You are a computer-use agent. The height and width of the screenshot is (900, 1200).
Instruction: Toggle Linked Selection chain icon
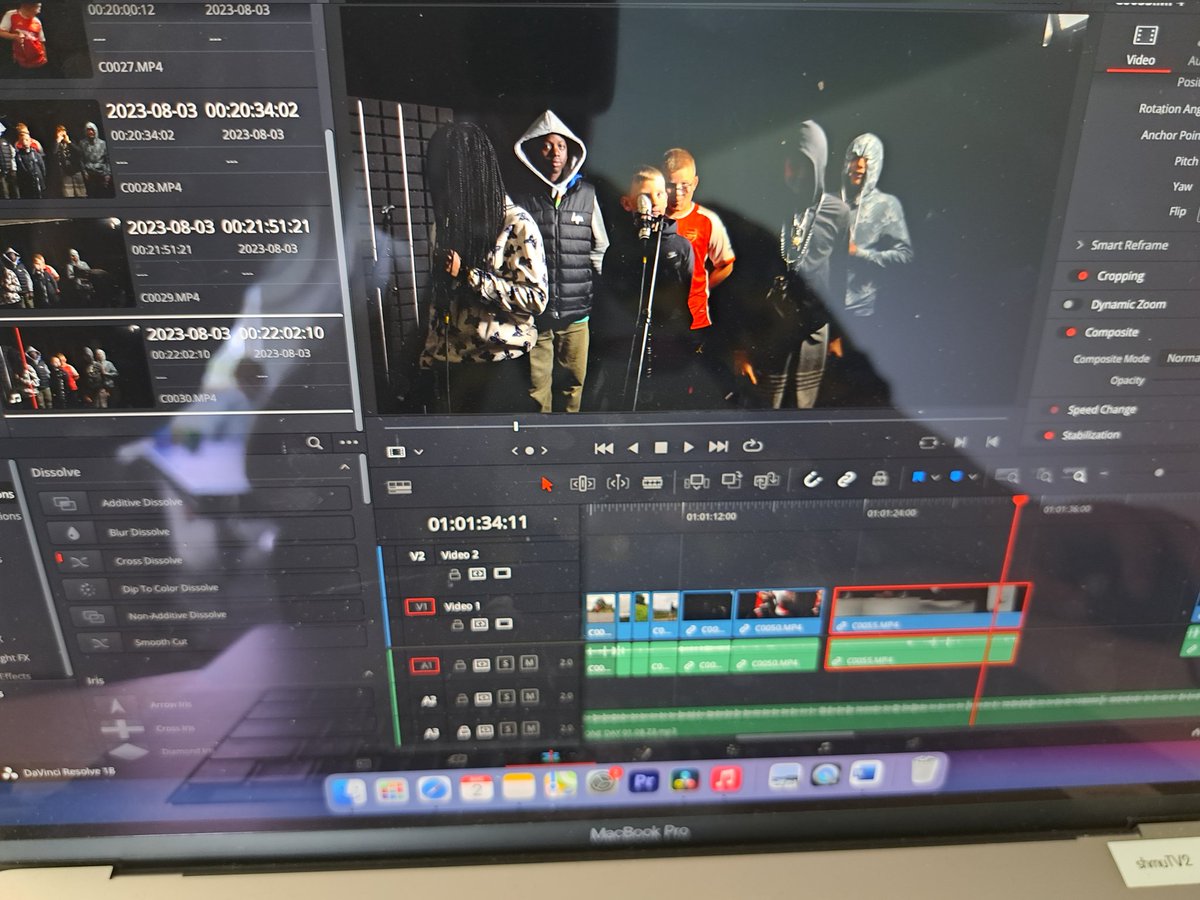[x=847, y=479]
